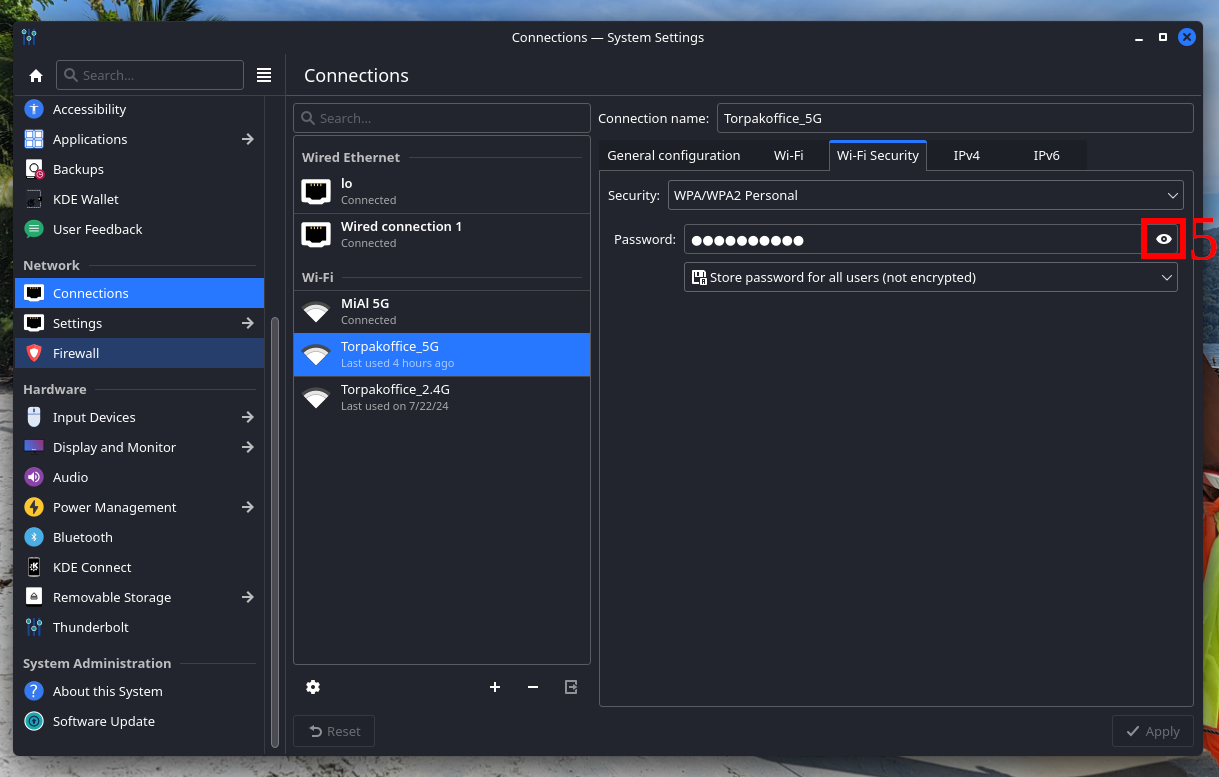Screen dimensions: 1219x777
Task: Switch to the General configuration tab
Action: (x=673, y=155)
